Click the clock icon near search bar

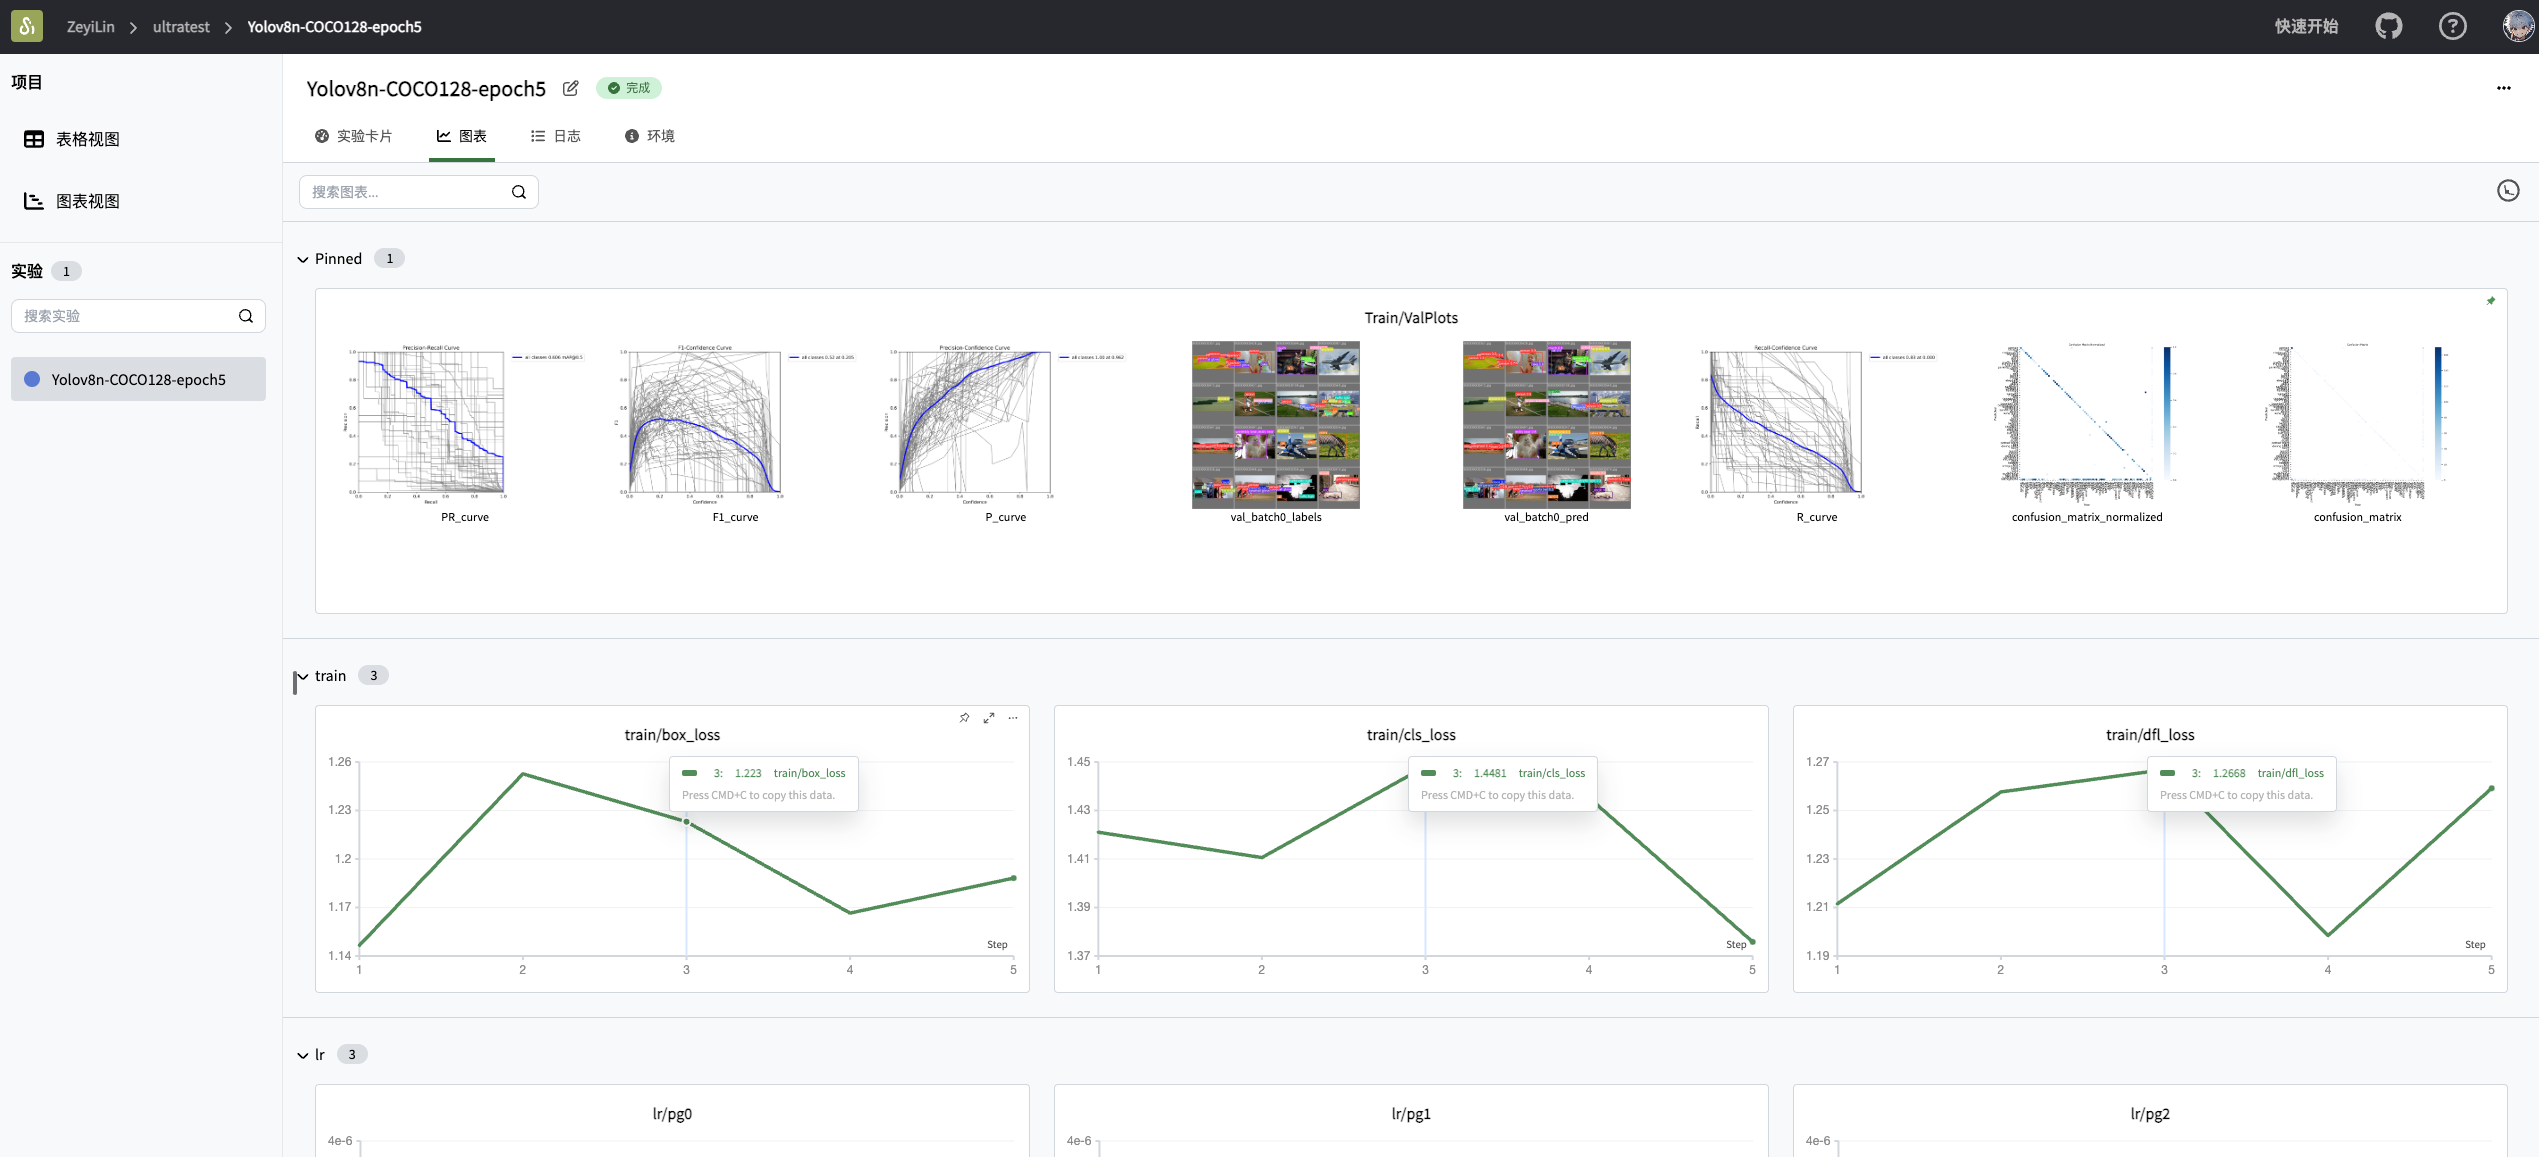2507,191
